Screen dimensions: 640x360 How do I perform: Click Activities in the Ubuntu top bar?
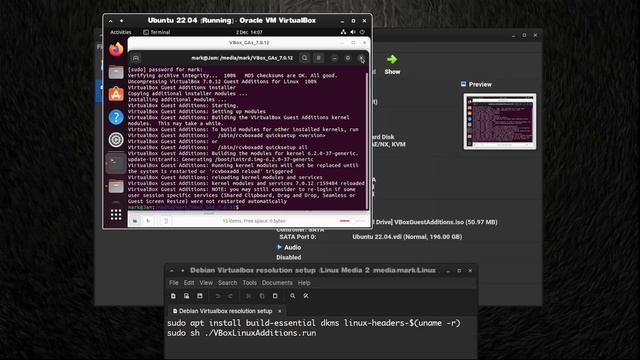[x=121, y=32]
